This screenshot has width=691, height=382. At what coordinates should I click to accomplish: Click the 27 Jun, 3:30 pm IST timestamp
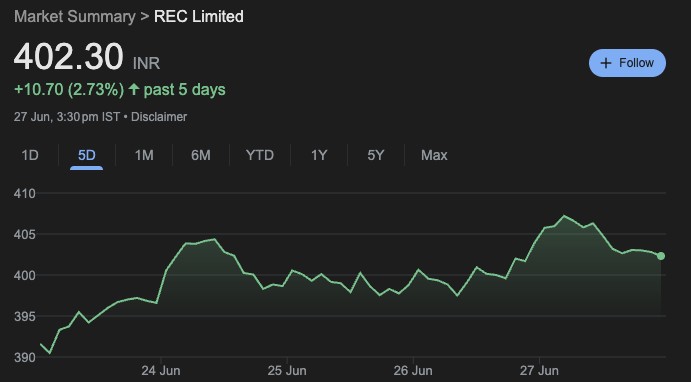coord(67,117)
